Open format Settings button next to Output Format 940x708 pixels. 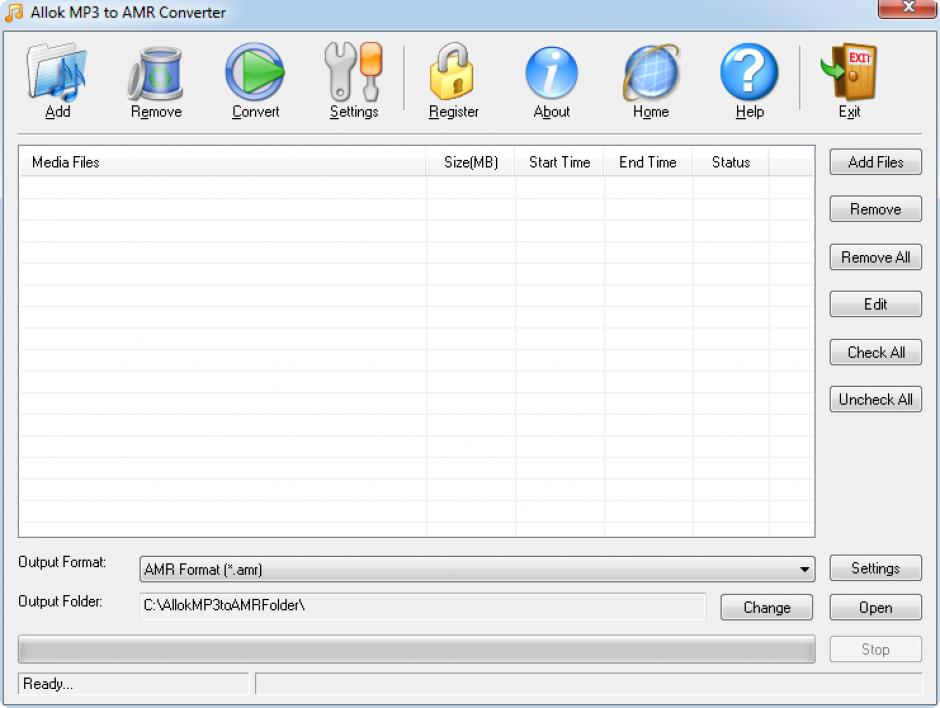coord(875,568)
